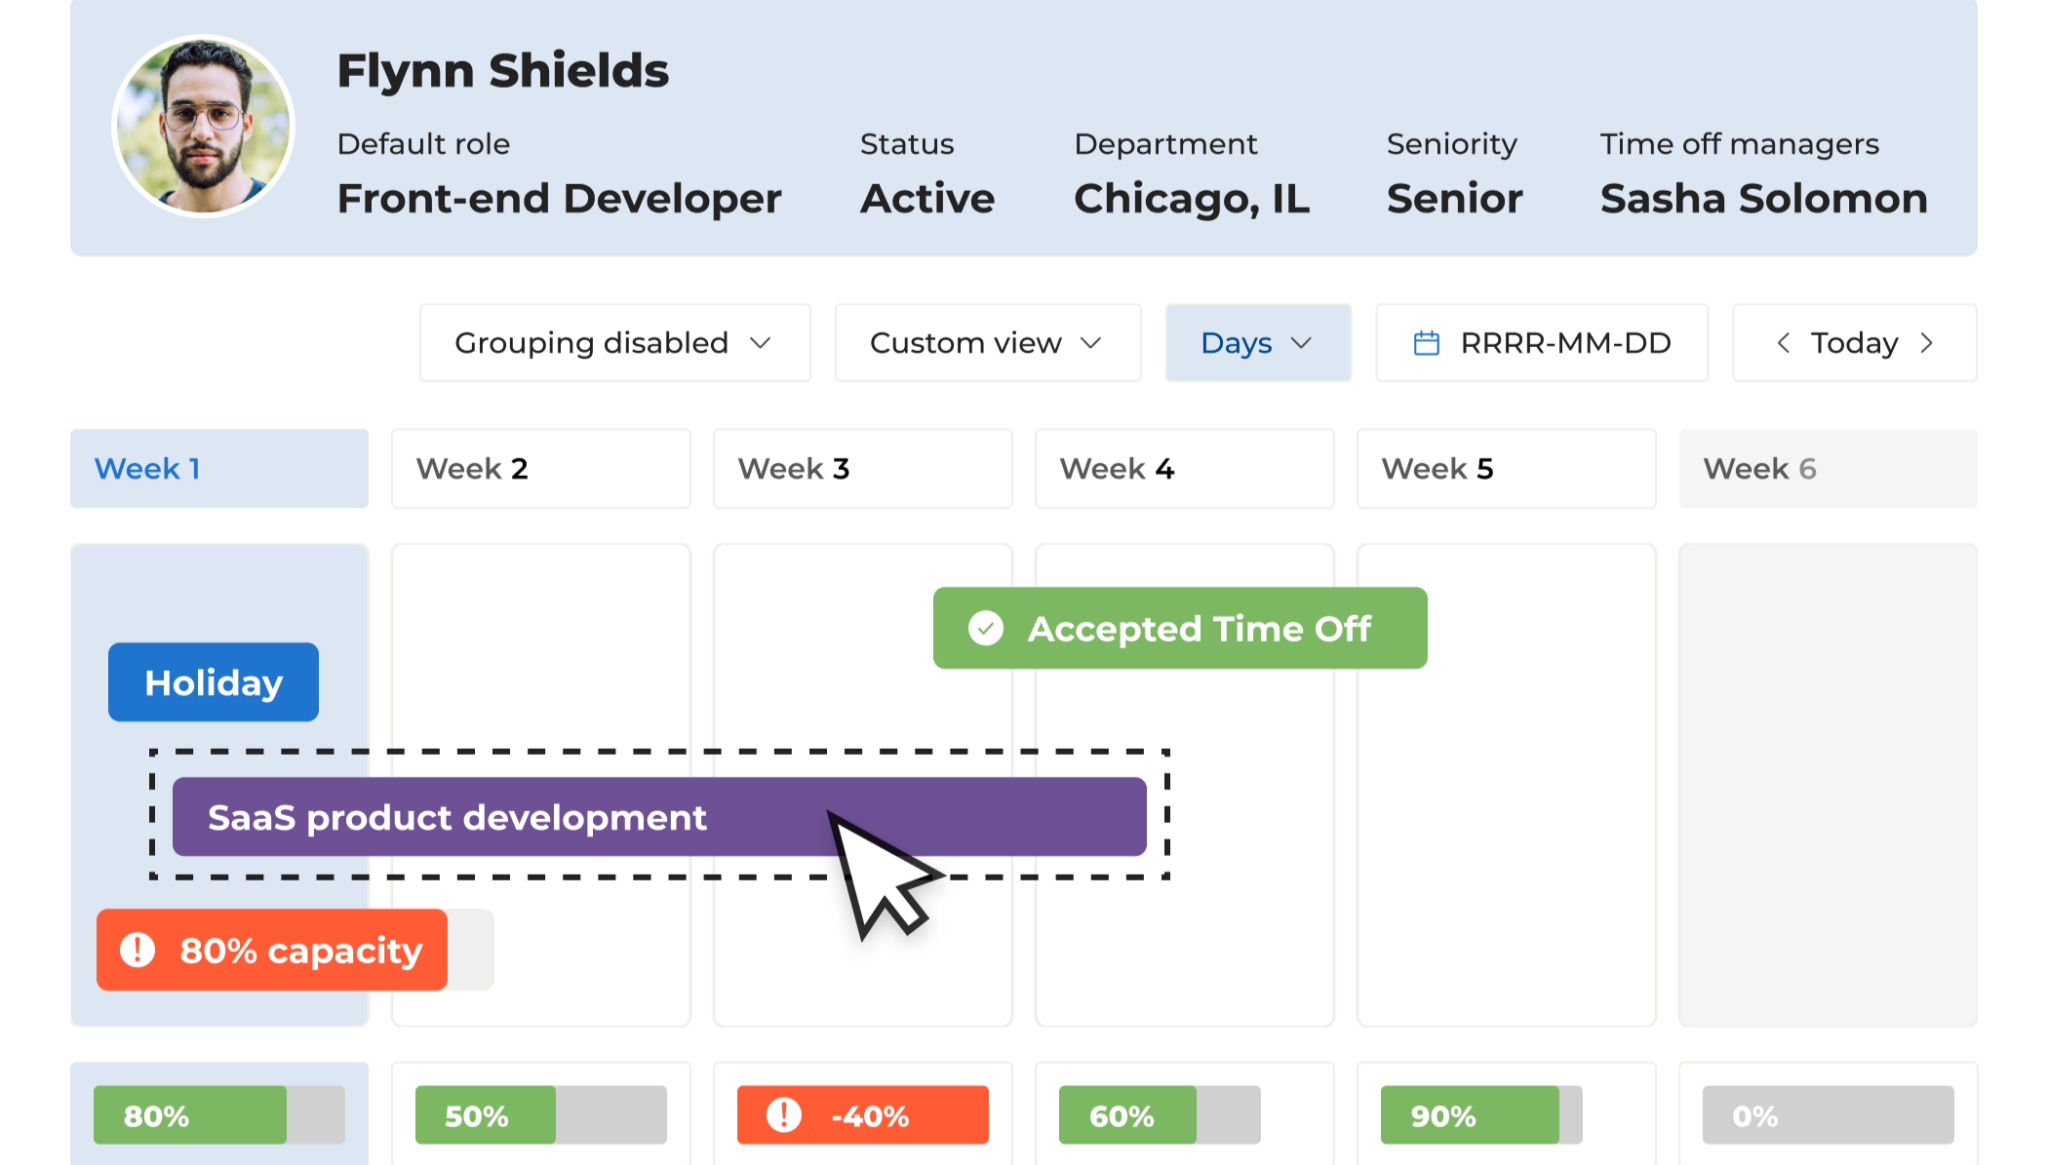Go to previous period with left chevron
This screenshot has height=1165, width=2048.
click(x=1783, y=343)
